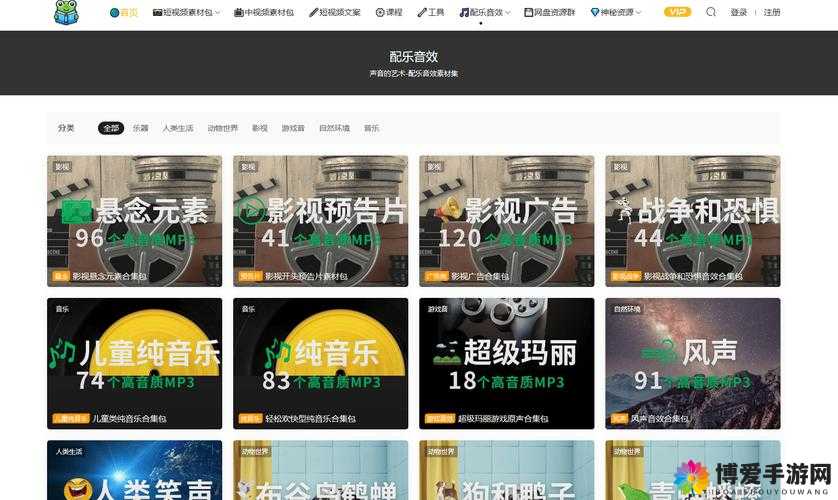Select the 影视 category filter
Screen dimensions: 838x500
click(260, 128)
